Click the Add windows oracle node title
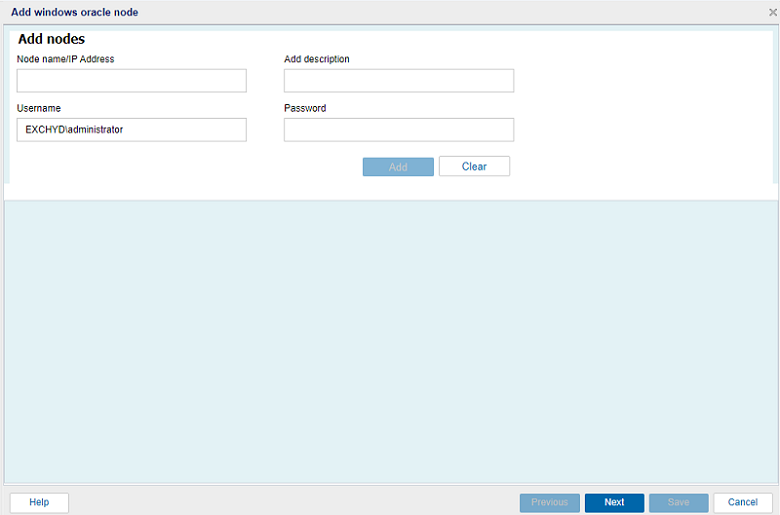This screenshot has height=515, width=780. [x=75, y=12]
